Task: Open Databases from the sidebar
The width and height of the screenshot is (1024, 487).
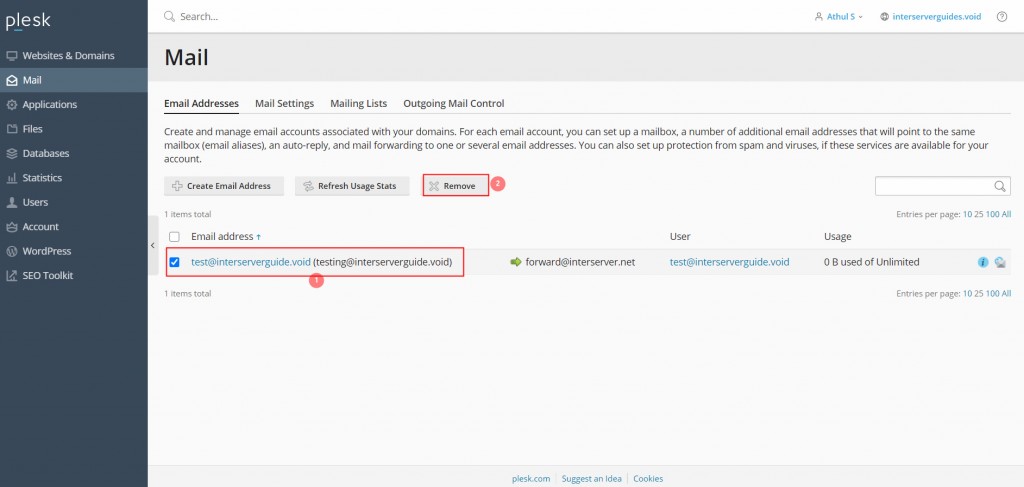Action: tap(46, 153)
